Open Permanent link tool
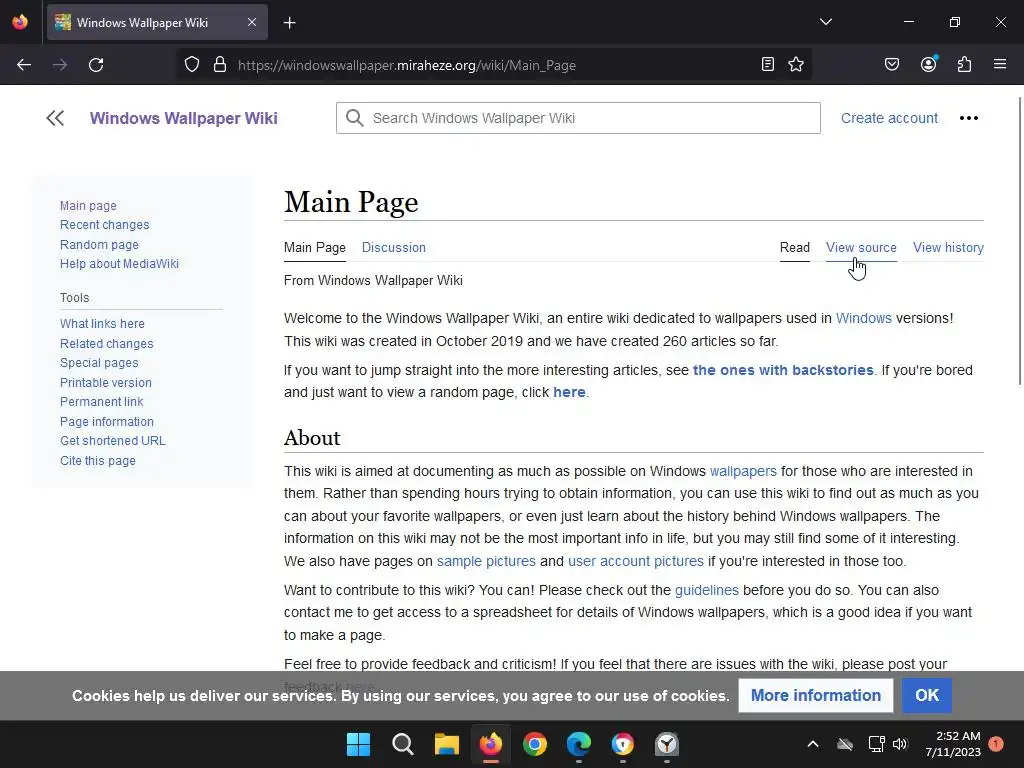 pyautogui.click(x=101, y=402)
